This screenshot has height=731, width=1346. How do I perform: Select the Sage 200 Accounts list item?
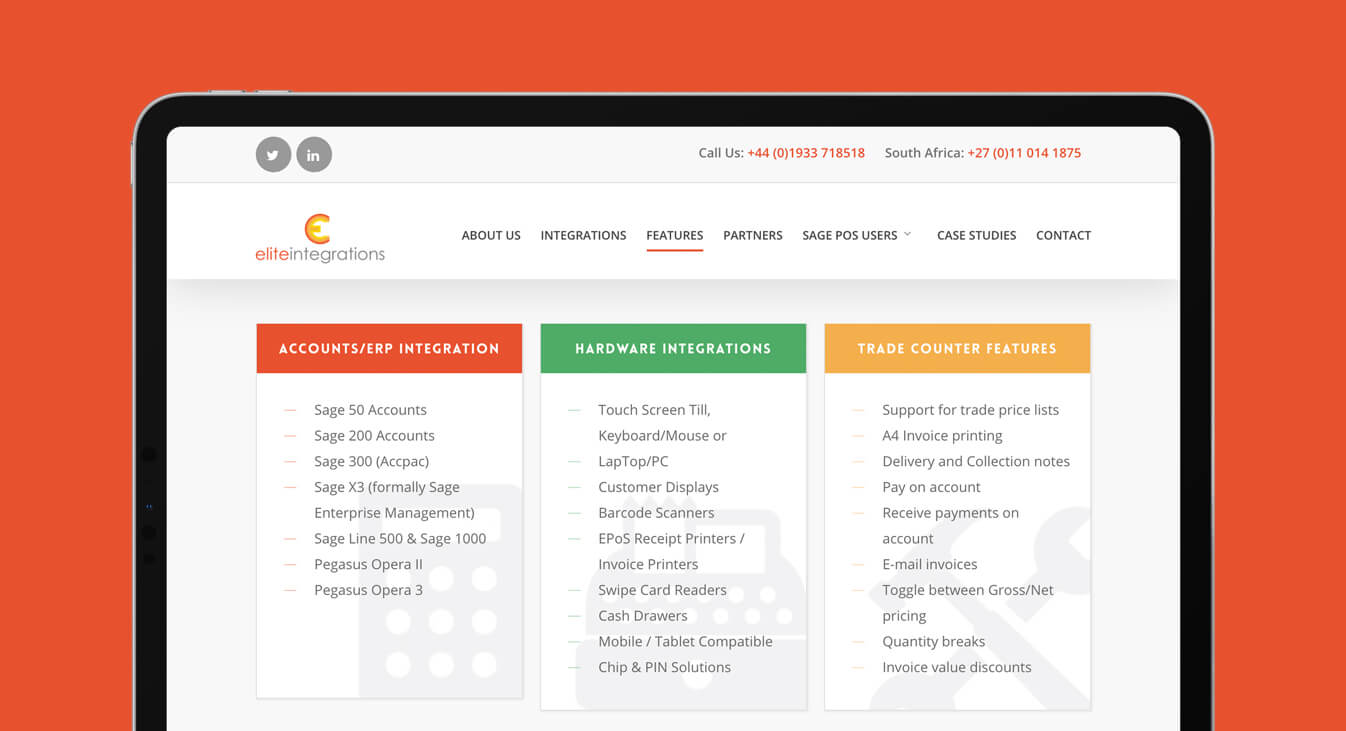click(x=374, y=436)
